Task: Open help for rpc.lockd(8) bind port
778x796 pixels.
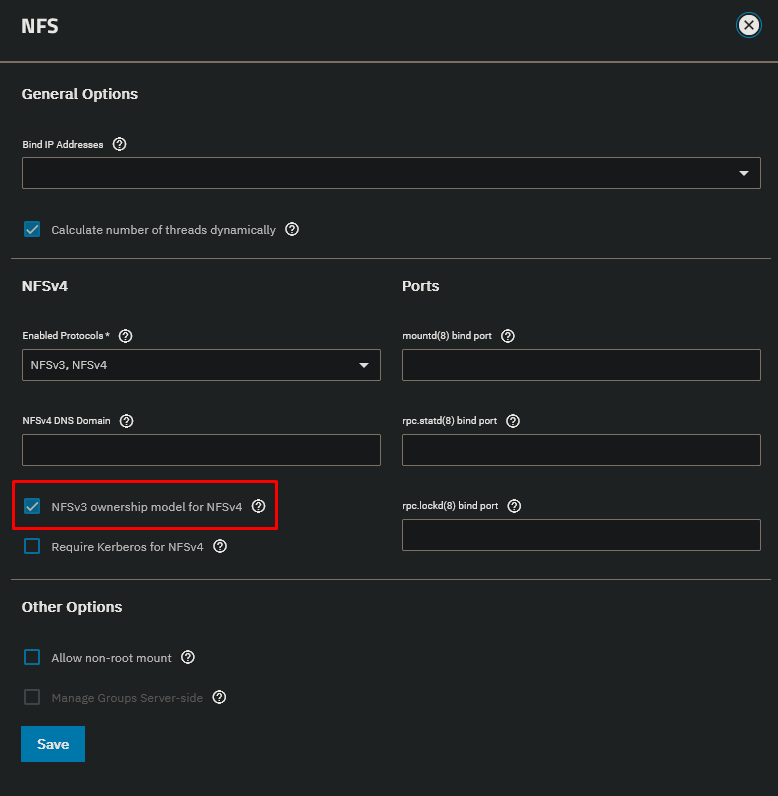Action: pos(514,506)
